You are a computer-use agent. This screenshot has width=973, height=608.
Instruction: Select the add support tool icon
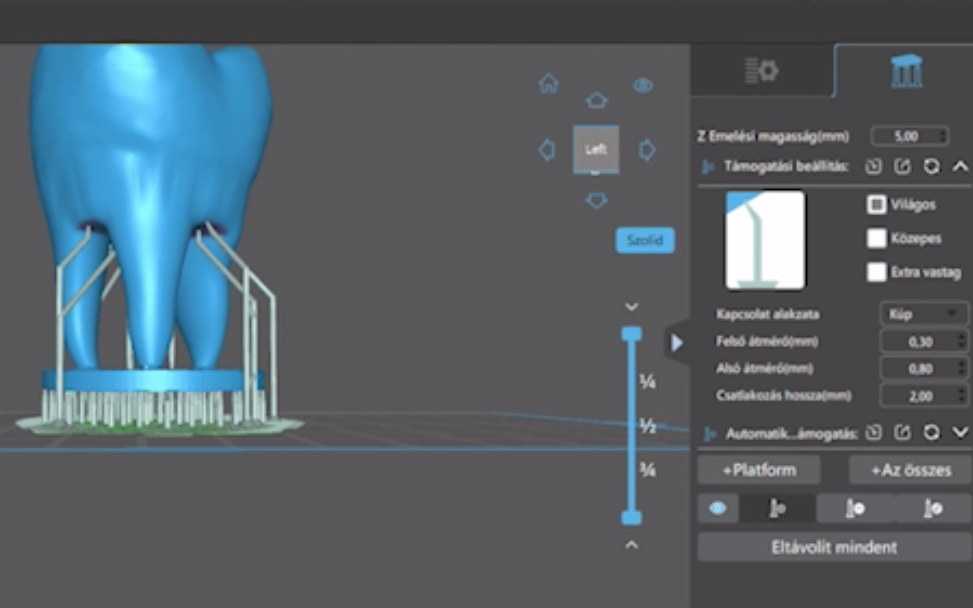pyautogui.click(x=777, y=509)
